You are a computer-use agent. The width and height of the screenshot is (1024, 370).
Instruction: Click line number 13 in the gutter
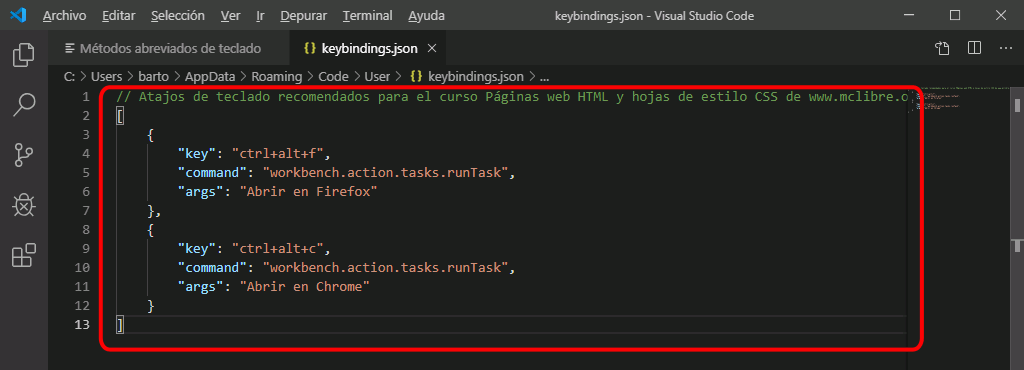[x=82, y=324]
